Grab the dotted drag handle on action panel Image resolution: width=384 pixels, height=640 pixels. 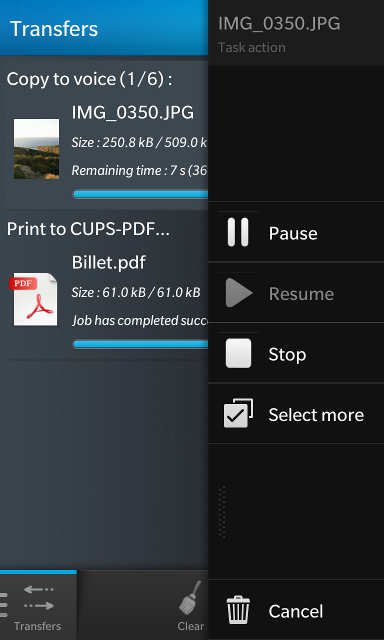pyautogui.click(x=222, y=511)
